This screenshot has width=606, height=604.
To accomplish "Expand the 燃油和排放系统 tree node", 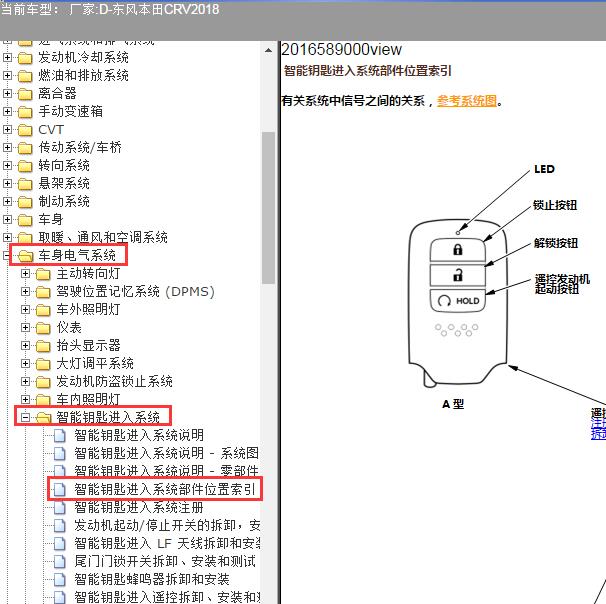I will coord(7,75).
